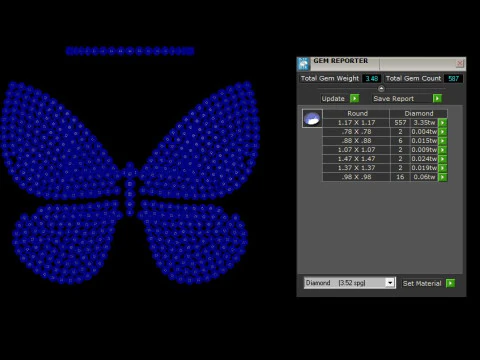This screenshot has width=480, height=360.
Task: Click green arrow on 1.17 X 1.17 row
Action: 442,123
